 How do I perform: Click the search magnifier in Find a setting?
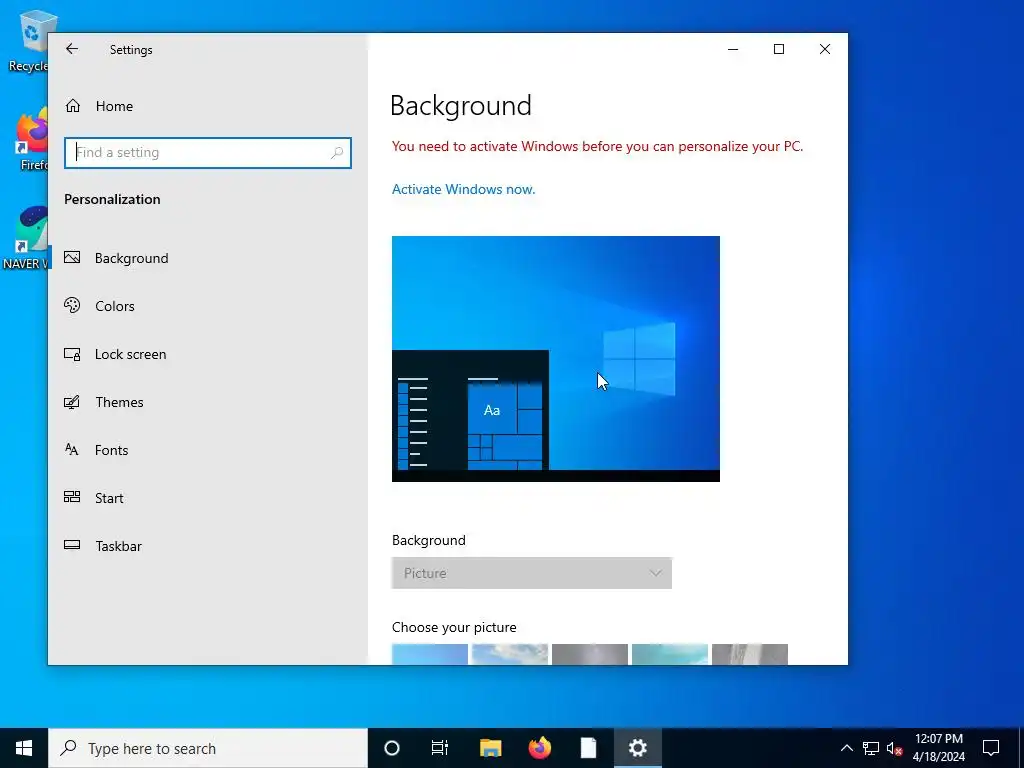pyautogui.click(x=337, y=153)
